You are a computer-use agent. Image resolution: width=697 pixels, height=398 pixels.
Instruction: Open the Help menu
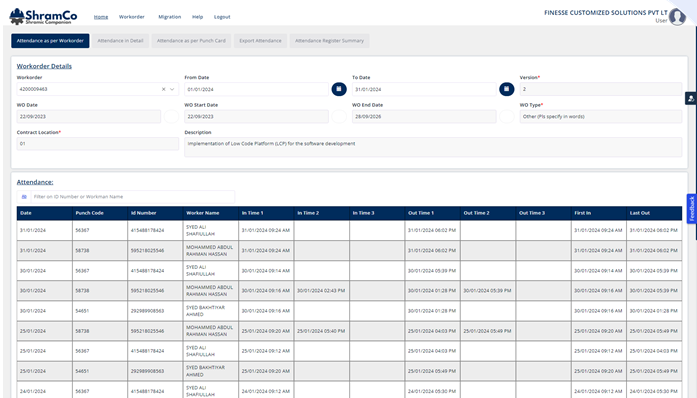[x=197, y=17]
